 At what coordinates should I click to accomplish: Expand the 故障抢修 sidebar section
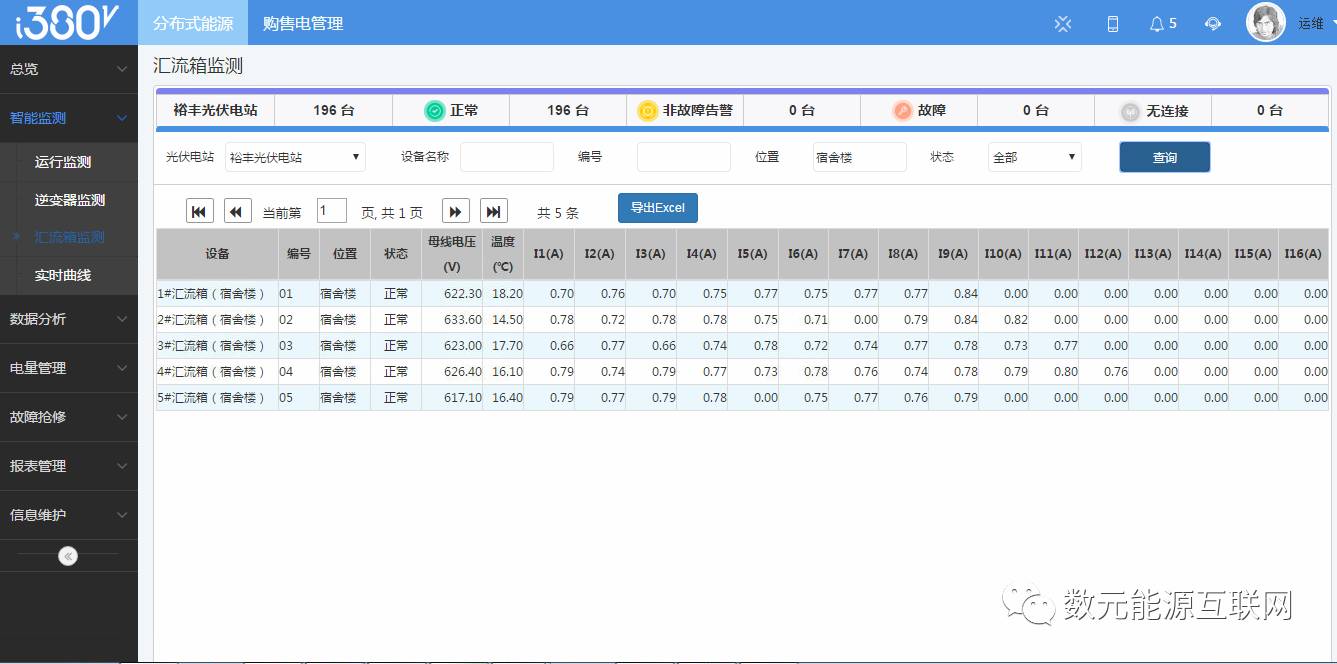click(68, 417)
